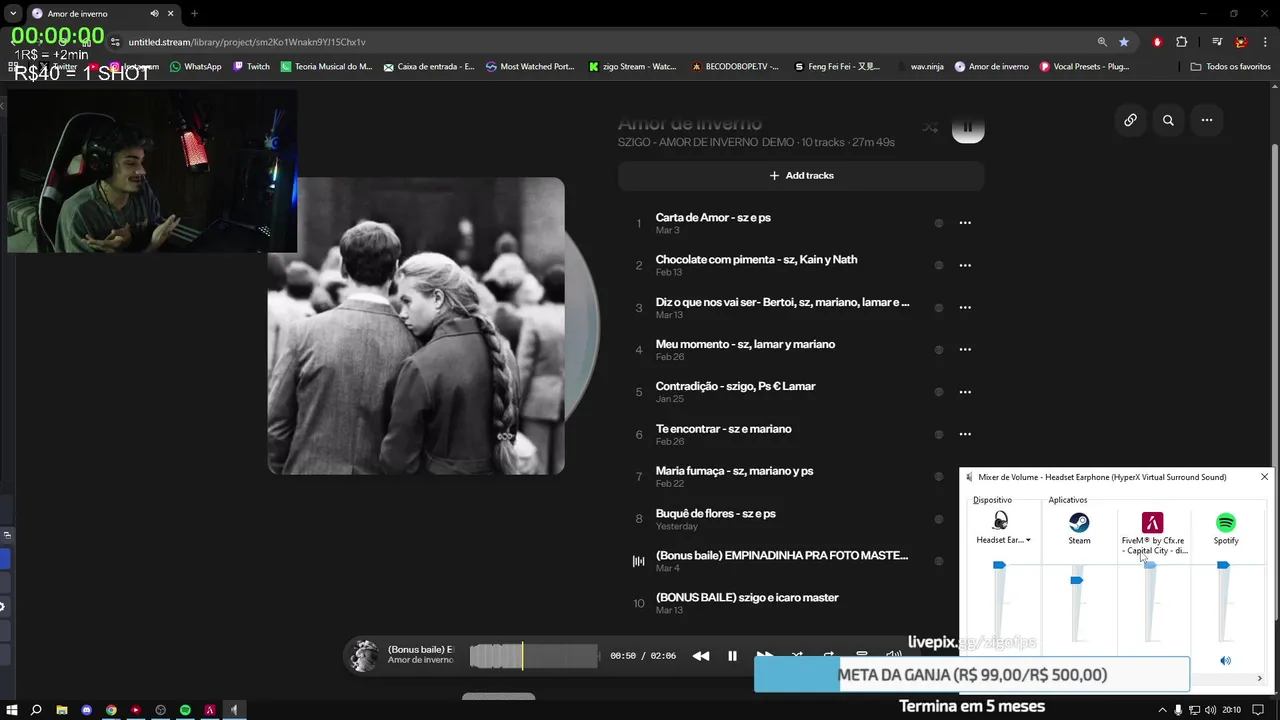This screenshot has width=1280, height=720.
Task: Open the browser extensions puzzle icon
Action: (x=1182, y=42)
